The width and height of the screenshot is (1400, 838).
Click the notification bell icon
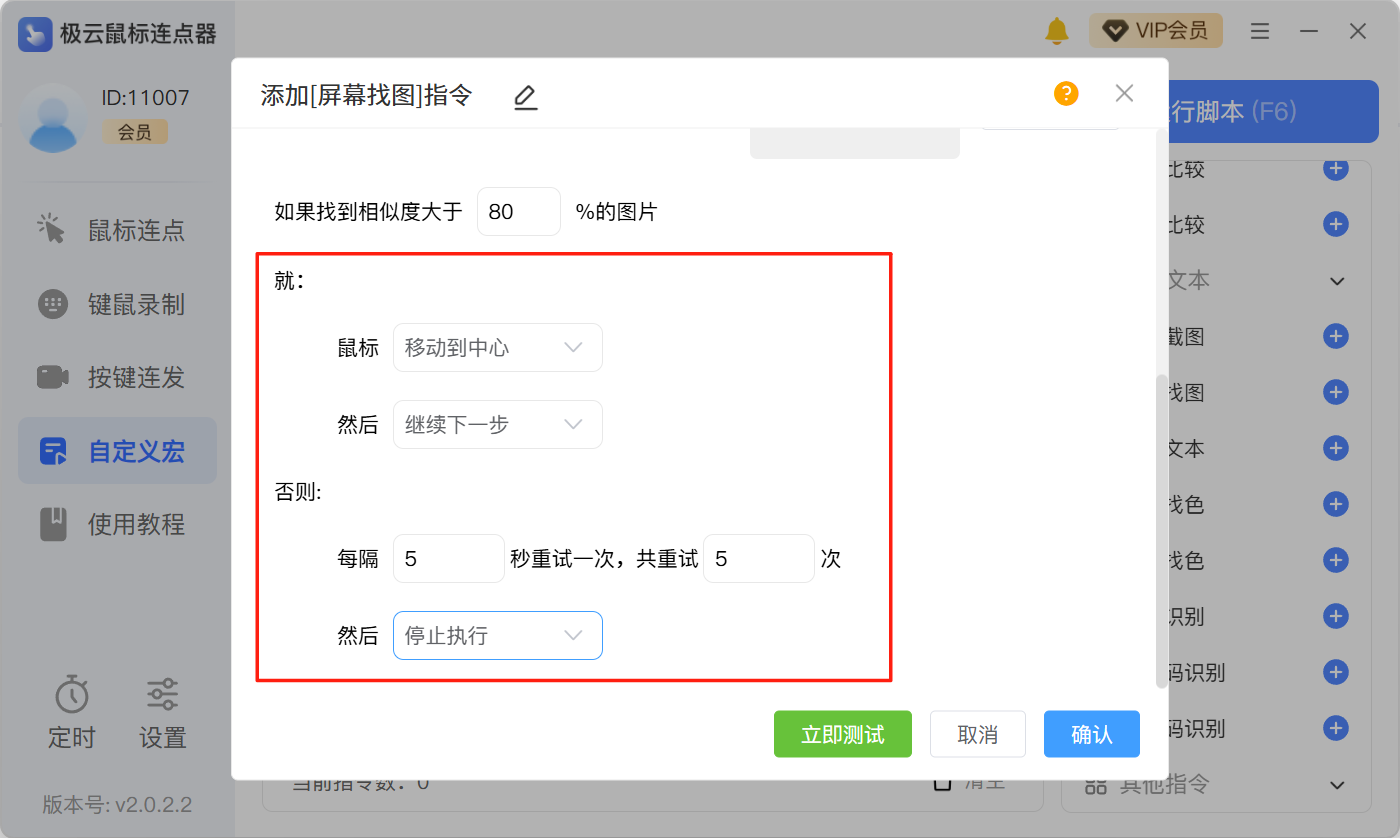pyautogui.click(x=1056, y=31)
